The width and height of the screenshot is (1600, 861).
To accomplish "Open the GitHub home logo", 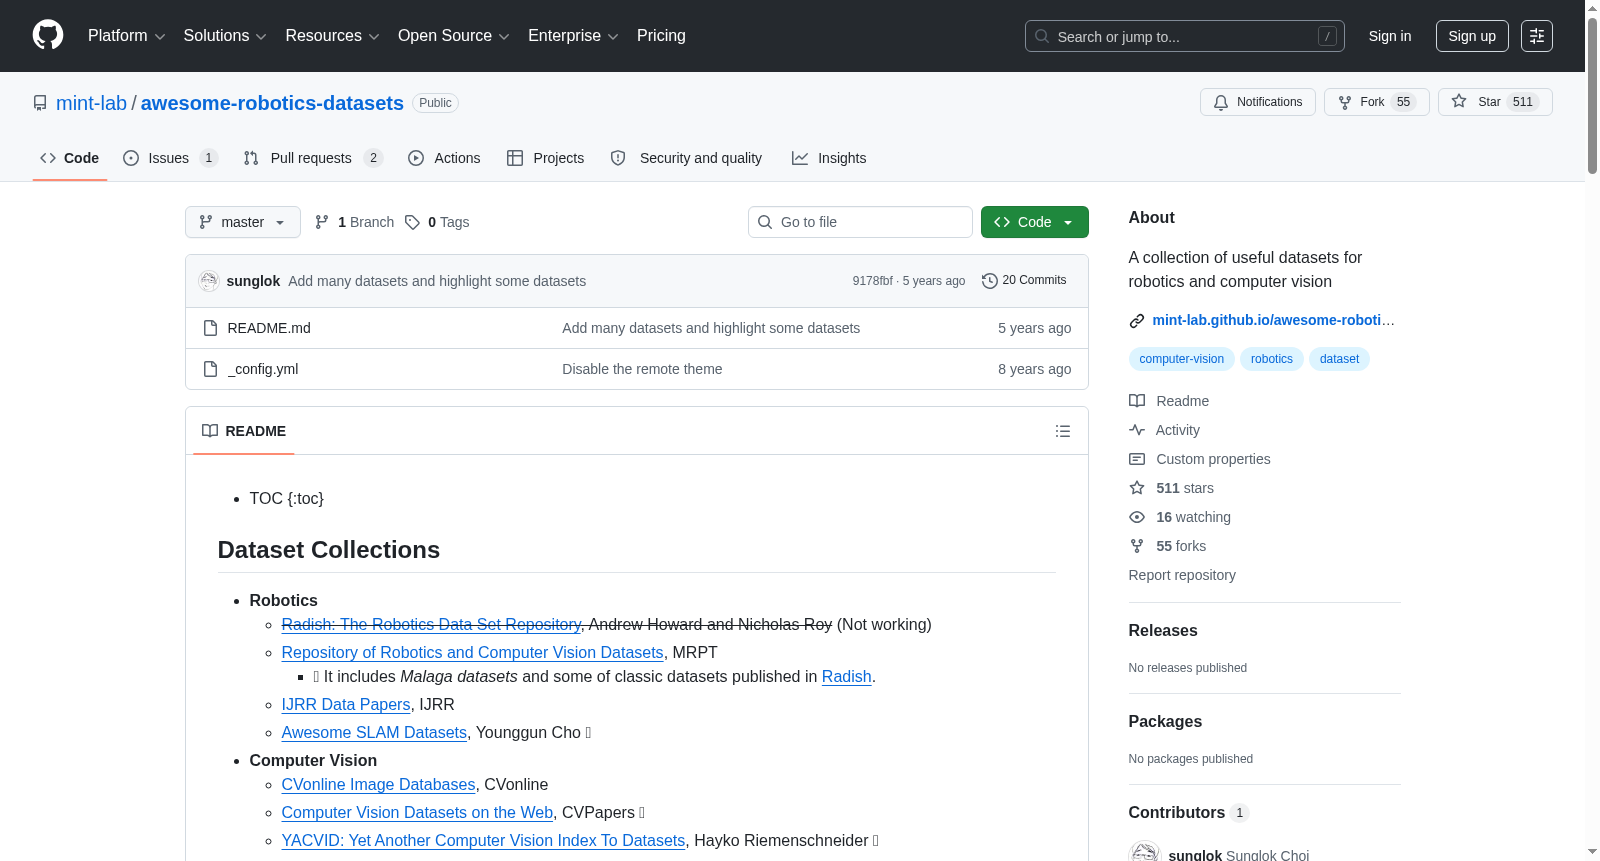I will point(48,35).
